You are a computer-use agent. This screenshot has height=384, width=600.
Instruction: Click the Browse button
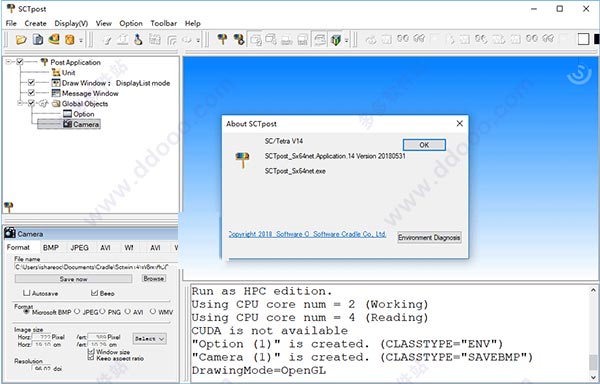tap(153, 278)
